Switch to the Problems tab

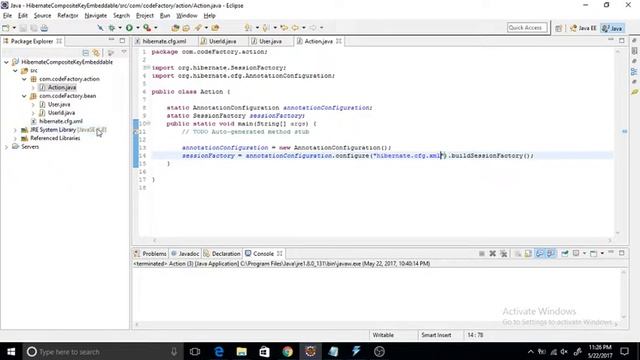150,253
